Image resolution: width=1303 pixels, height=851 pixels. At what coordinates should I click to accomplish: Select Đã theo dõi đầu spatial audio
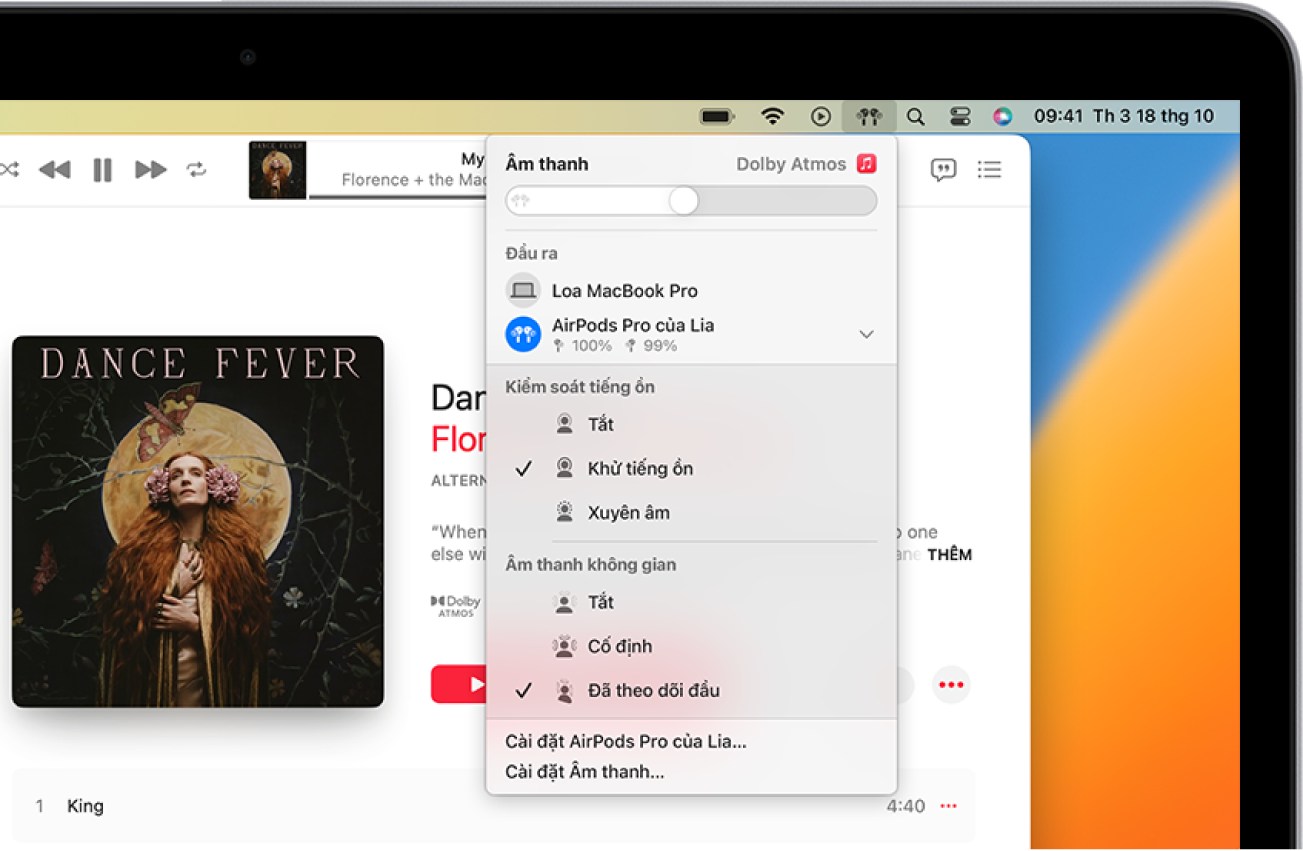[691, 690]
